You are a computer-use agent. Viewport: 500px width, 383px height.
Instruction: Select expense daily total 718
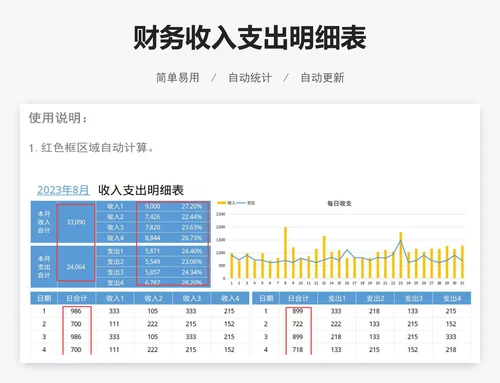(298, 350)
